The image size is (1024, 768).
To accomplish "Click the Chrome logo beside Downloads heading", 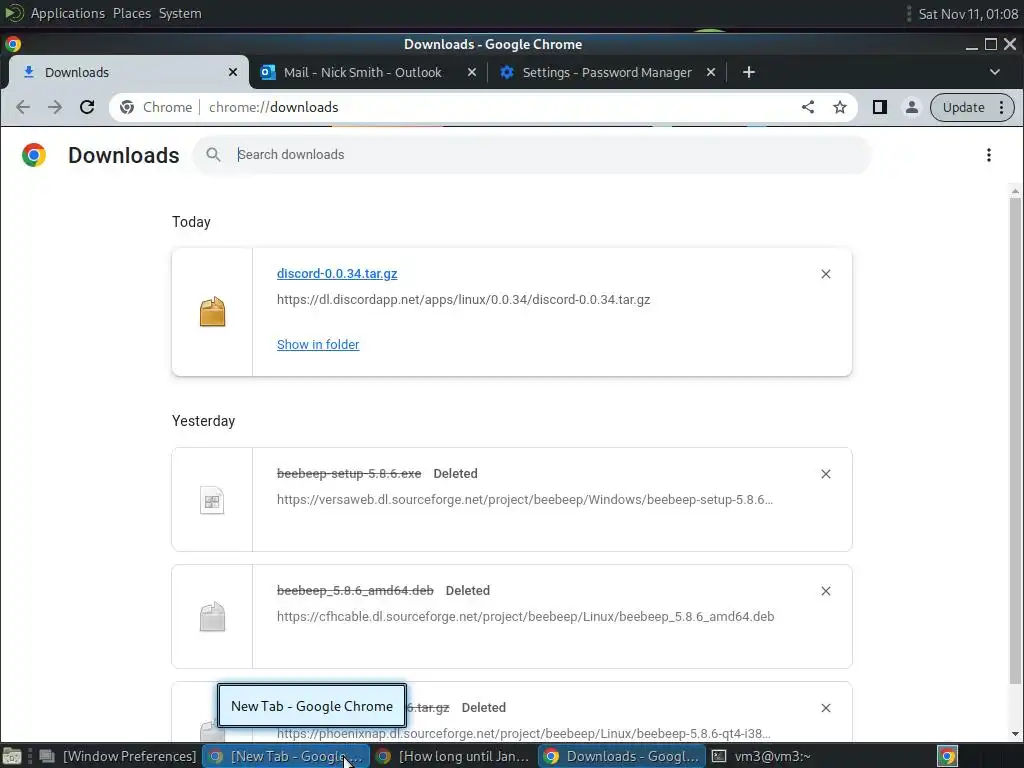I will (33, 155).
